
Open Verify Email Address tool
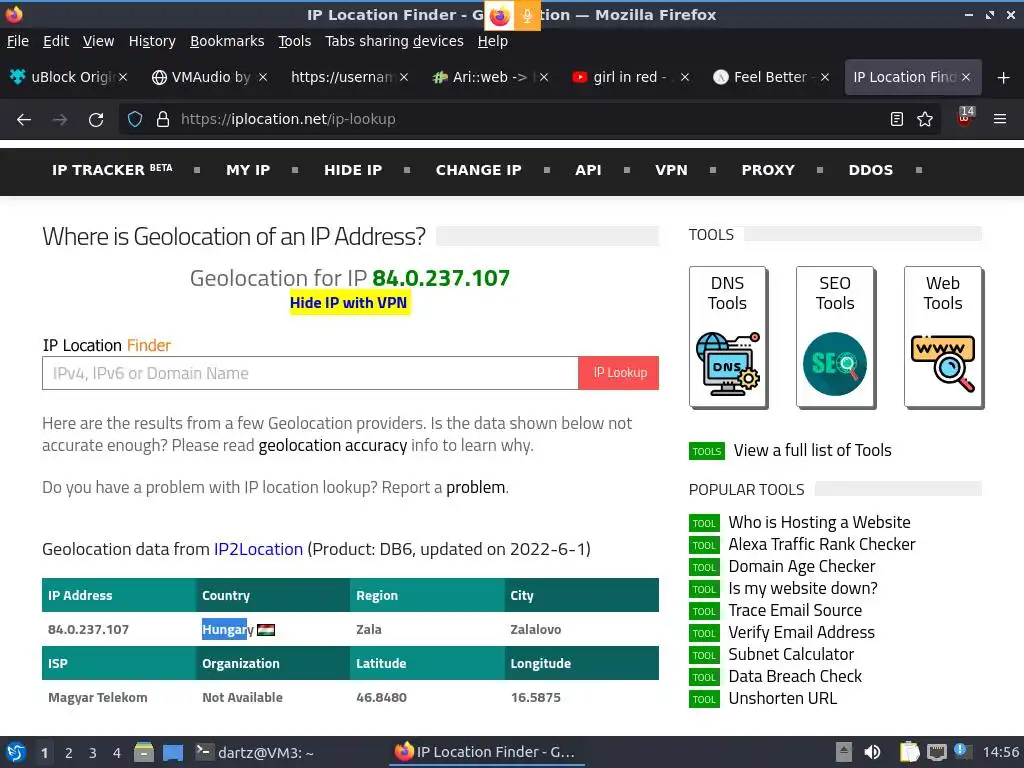click(801, 633)
